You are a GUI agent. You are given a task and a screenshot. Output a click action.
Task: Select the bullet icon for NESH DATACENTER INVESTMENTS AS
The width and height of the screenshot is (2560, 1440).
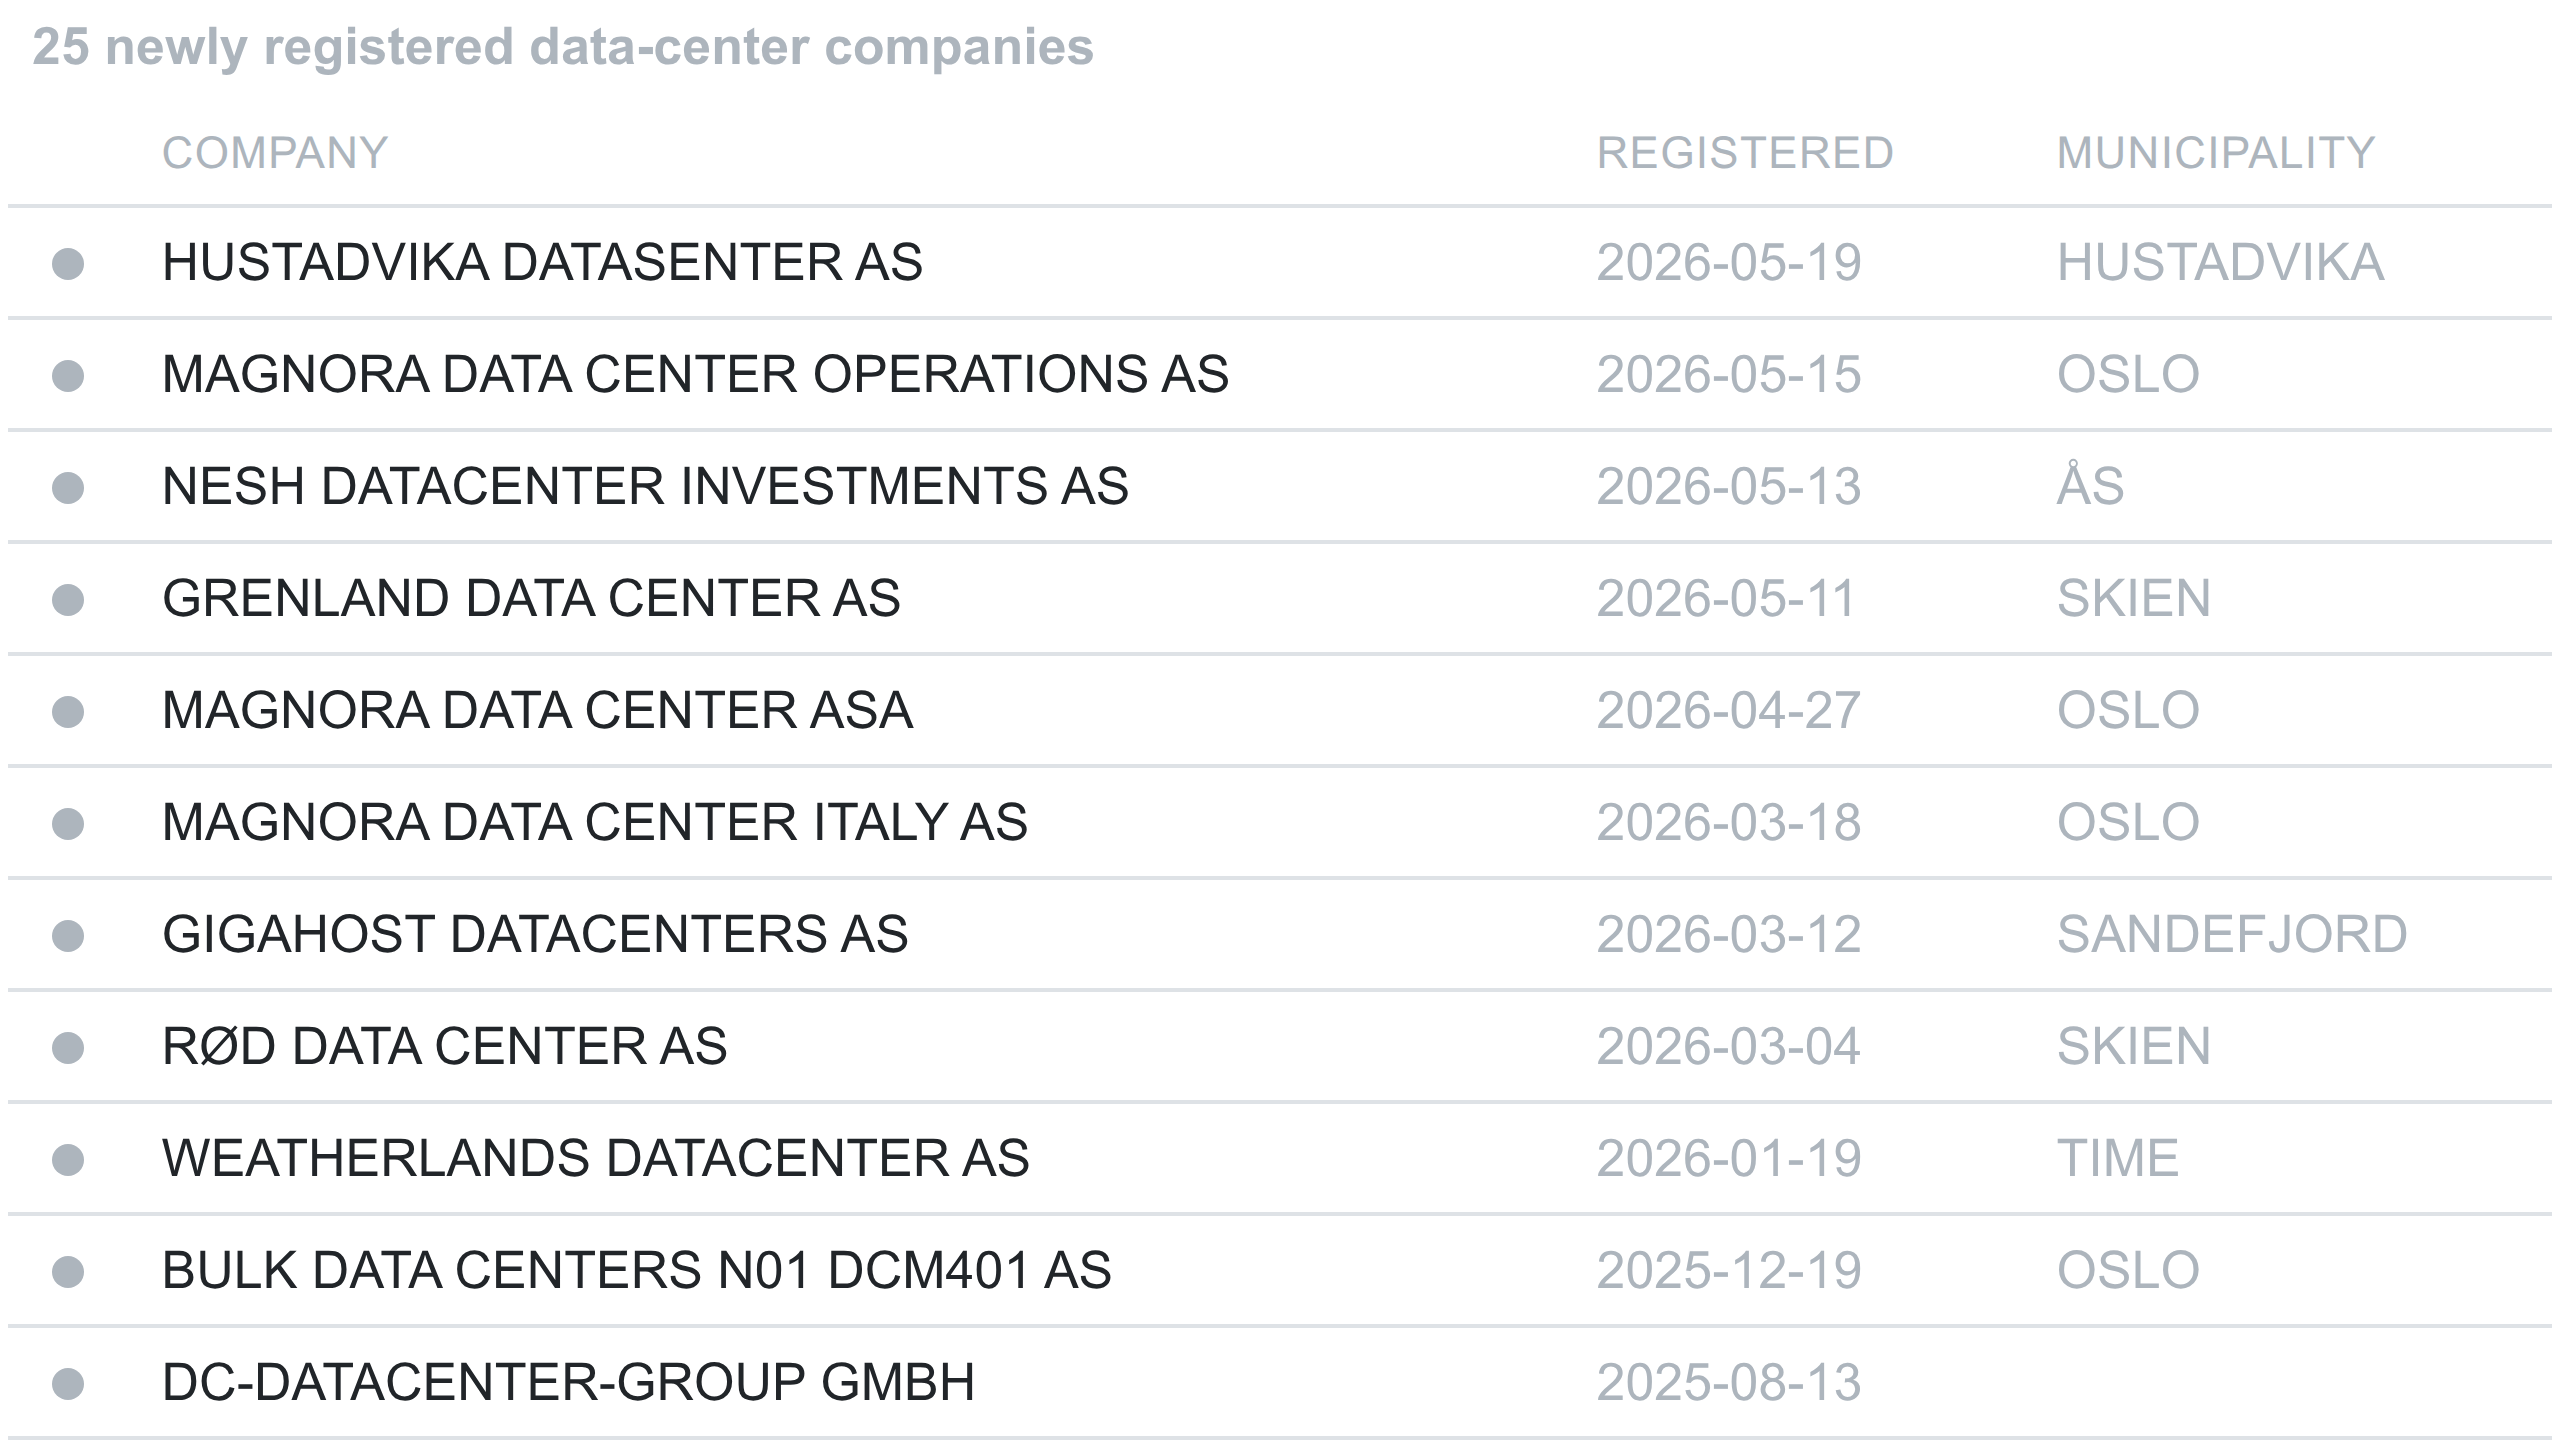point(68,488)
